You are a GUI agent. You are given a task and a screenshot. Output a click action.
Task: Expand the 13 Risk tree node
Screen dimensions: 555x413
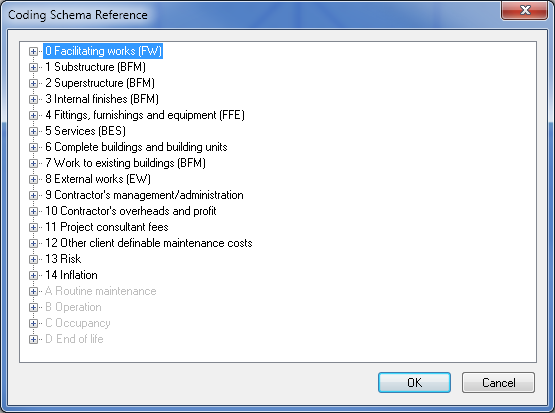[x=33, y=259]
